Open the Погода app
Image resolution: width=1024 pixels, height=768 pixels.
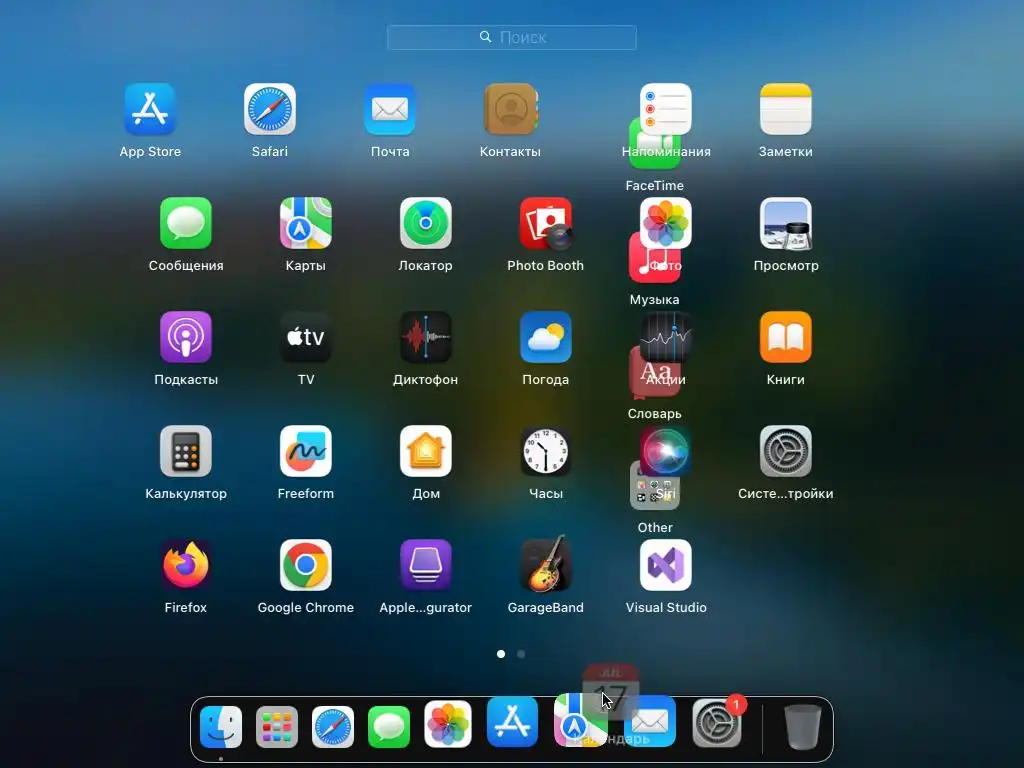tap(546, 337)
